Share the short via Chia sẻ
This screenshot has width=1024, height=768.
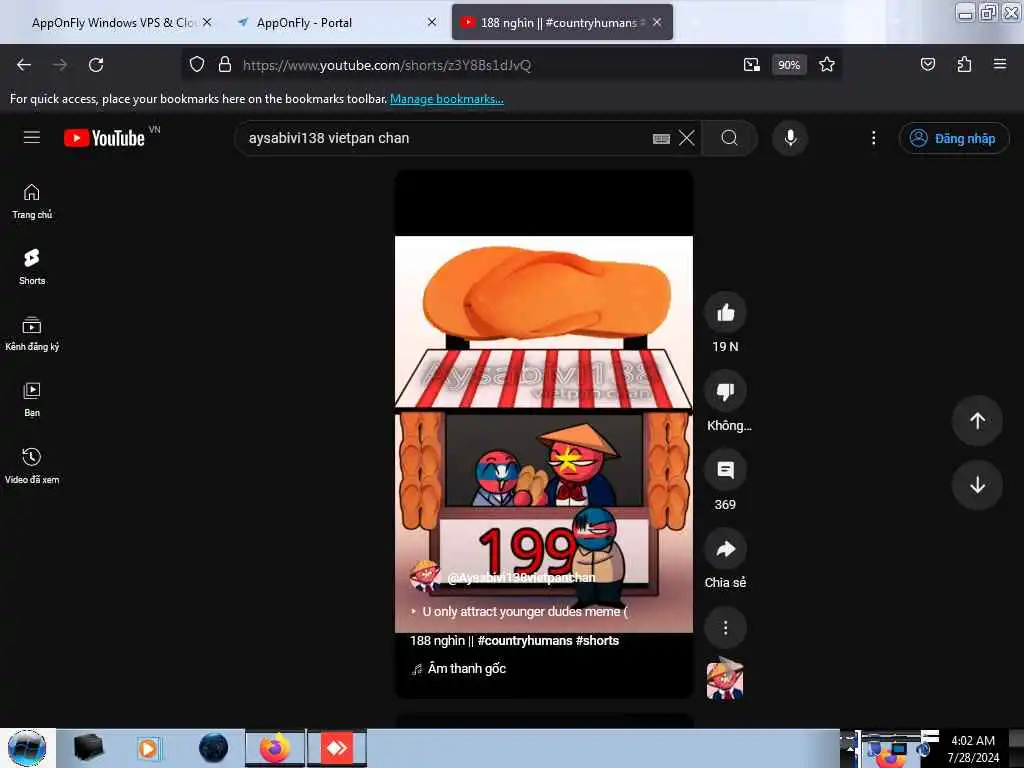[726, 549]
